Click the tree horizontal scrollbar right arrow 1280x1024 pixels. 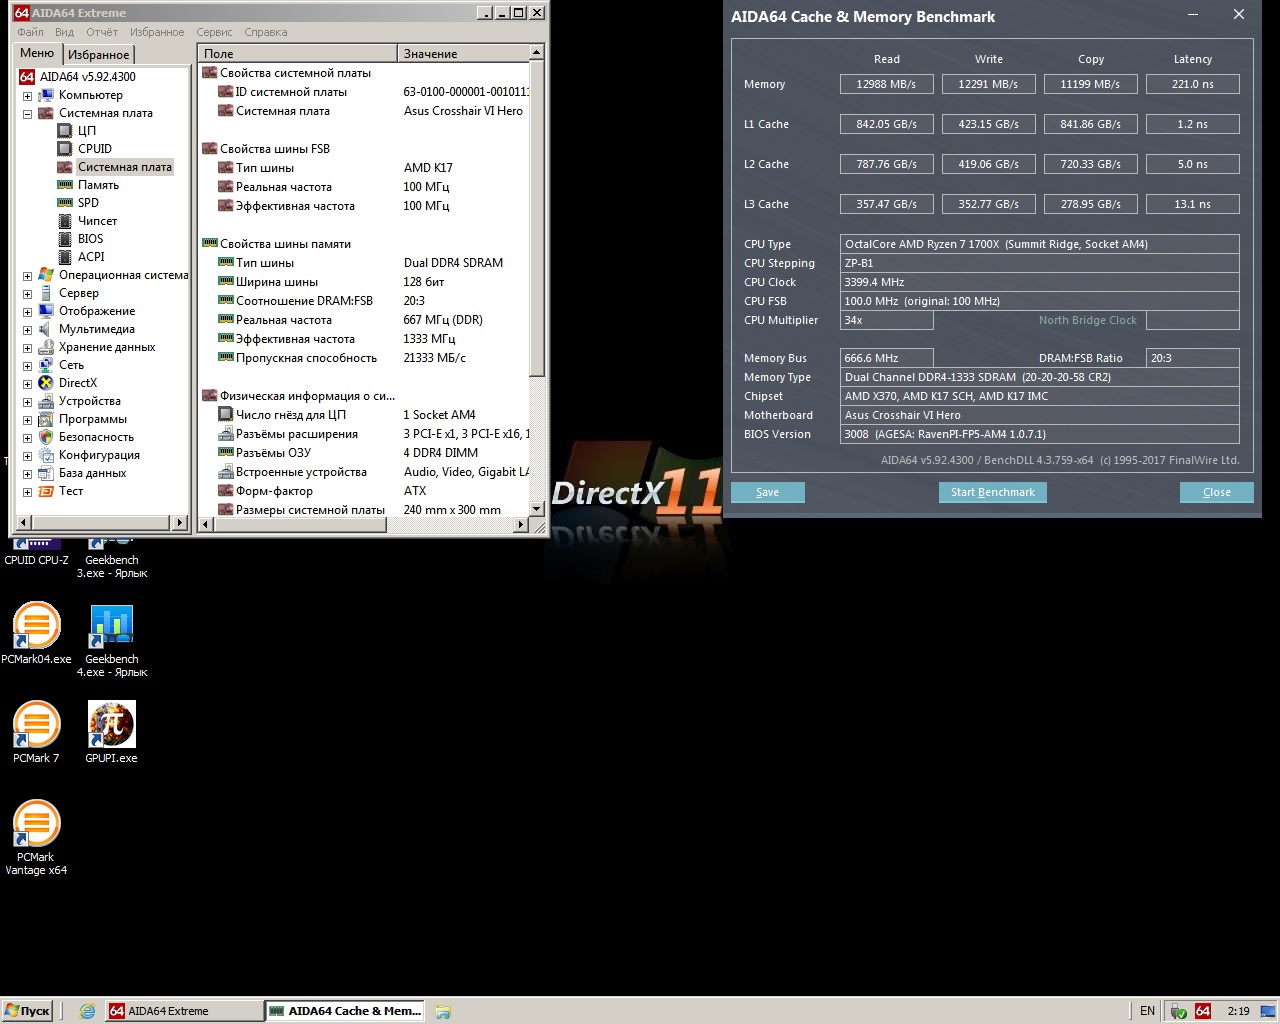tap(180, 522)
